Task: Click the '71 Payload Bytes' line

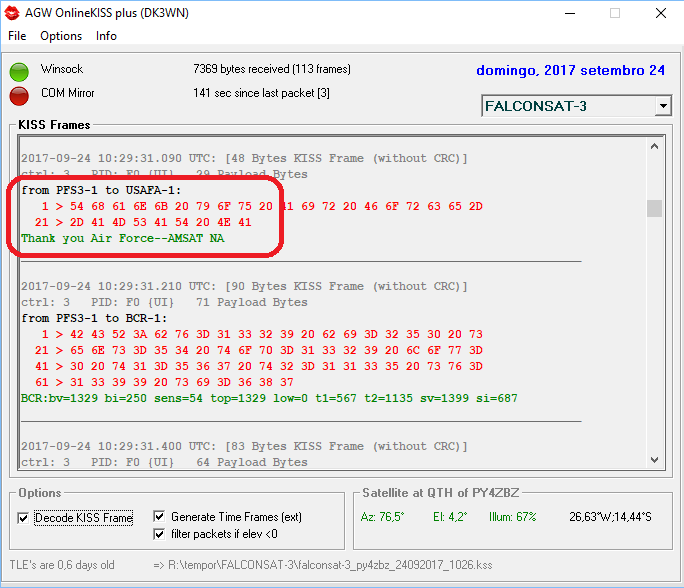Action: [x=164, y=302]
